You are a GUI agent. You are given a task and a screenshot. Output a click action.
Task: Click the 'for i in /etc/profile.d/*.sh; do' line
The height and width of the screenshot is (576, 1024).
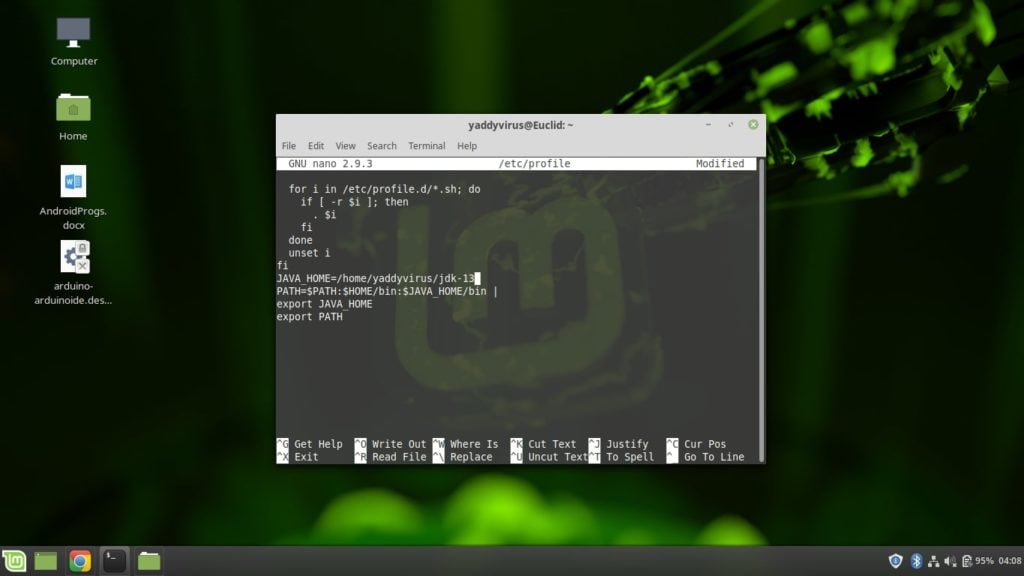(x=385, y=189)
